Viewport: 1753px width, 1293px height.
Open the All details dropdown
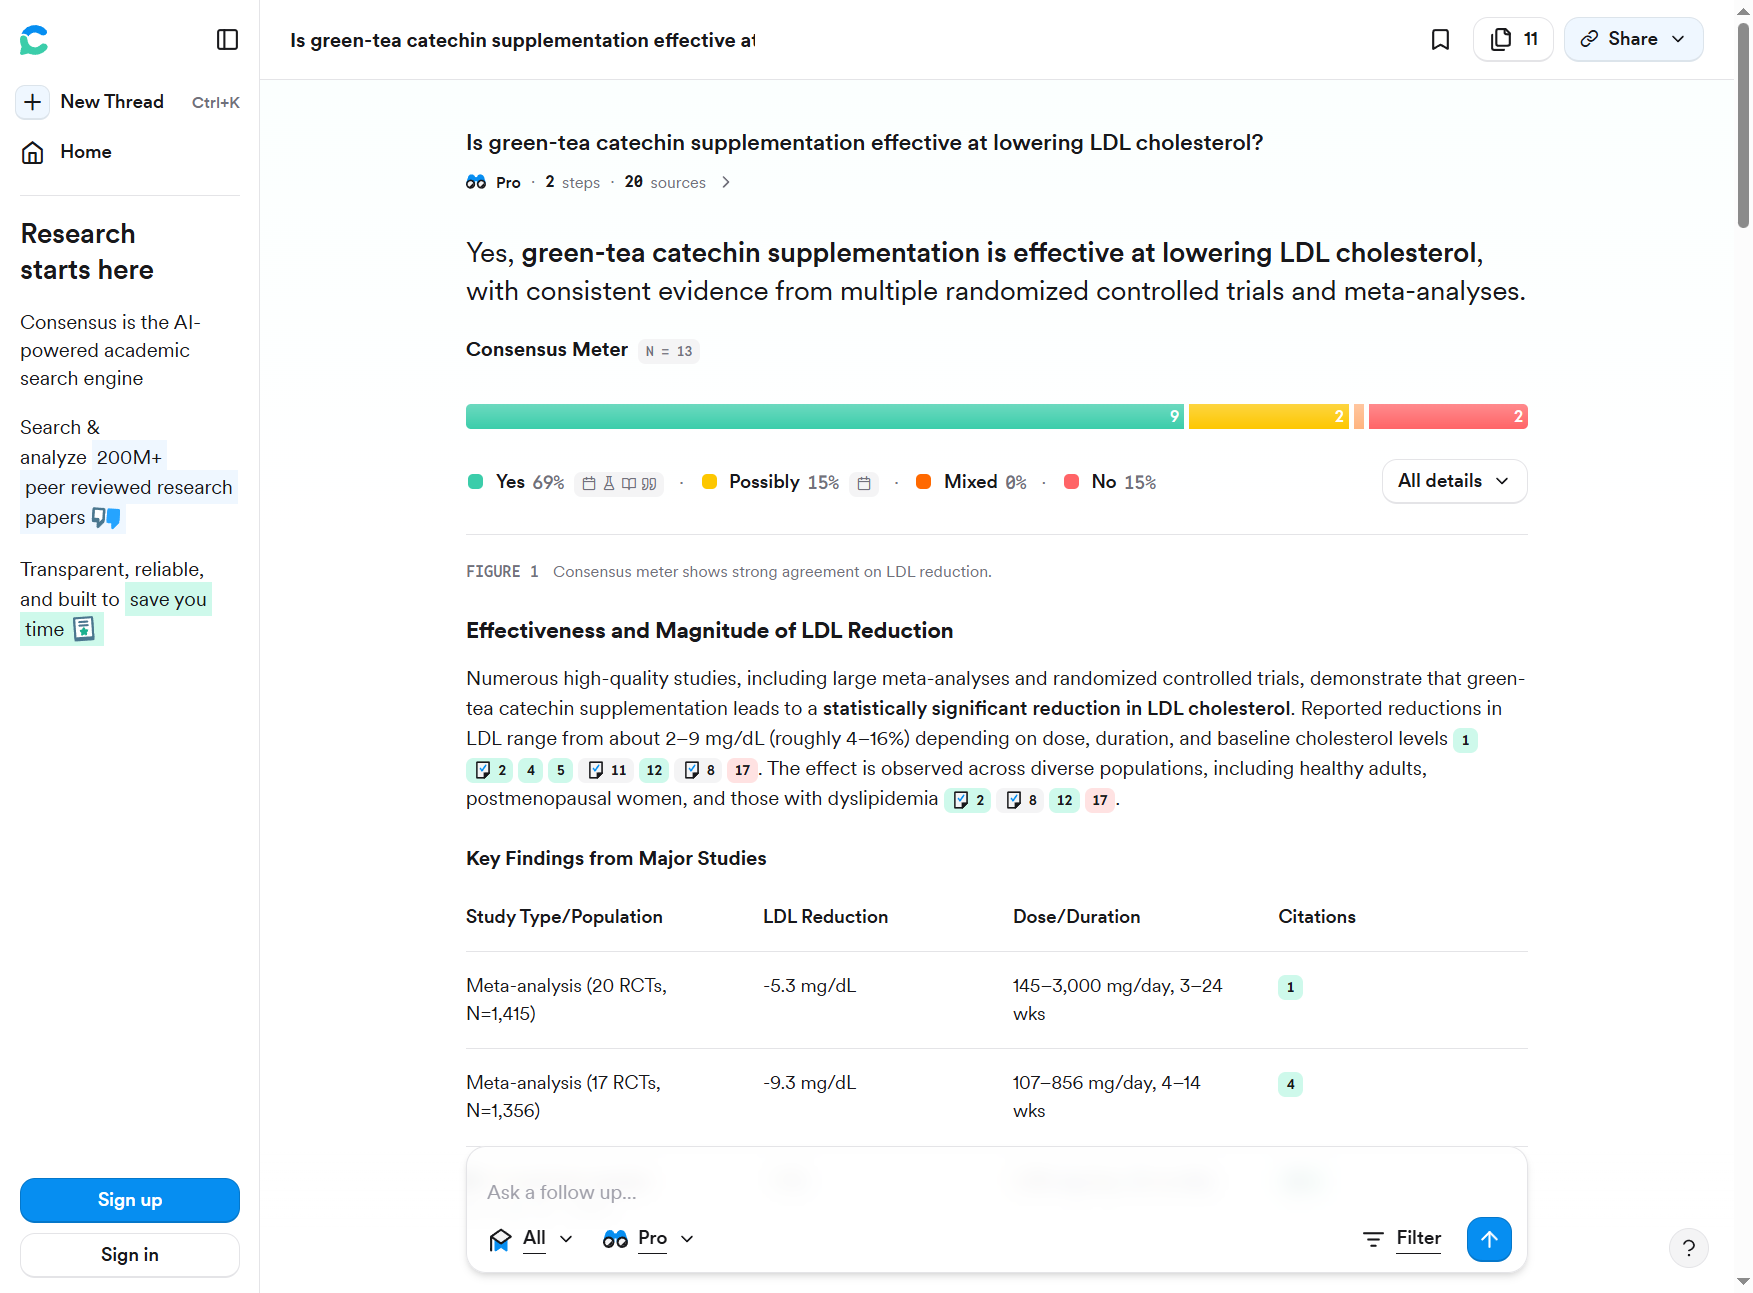[1454, 481]
